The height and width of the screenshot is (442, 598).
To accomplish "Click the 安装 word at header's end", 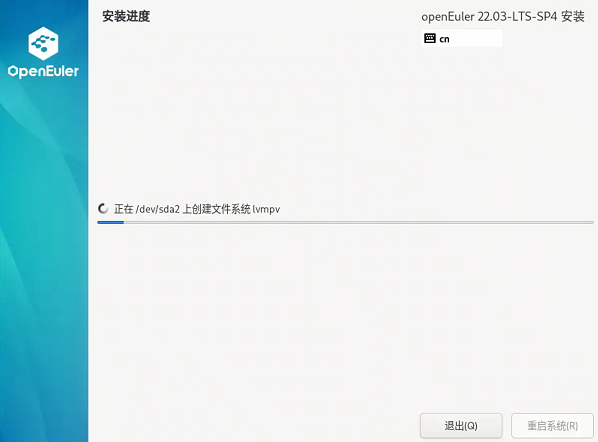I will click(x=573, y=17).
